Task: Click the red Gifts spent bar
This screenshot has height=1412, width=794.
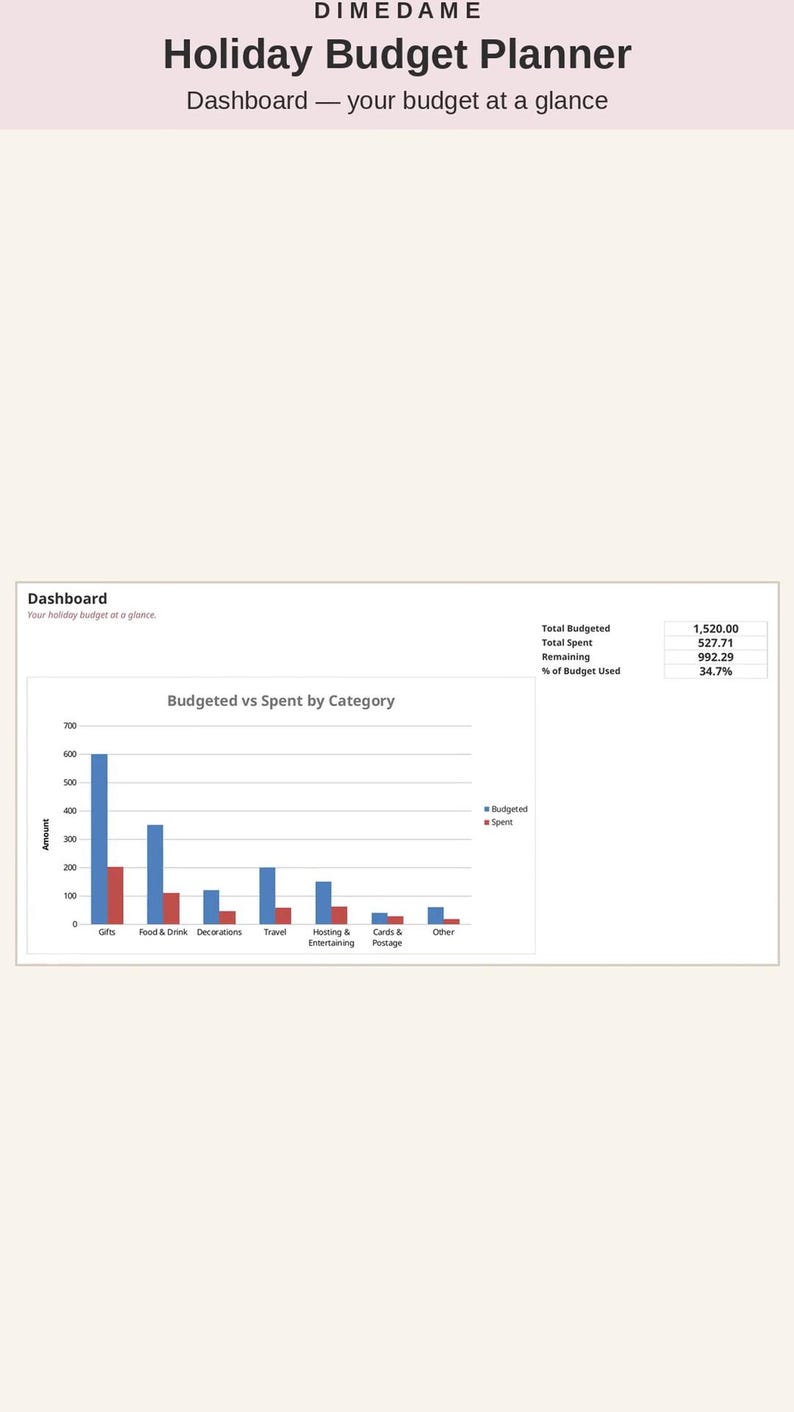Action: [115, 895]
